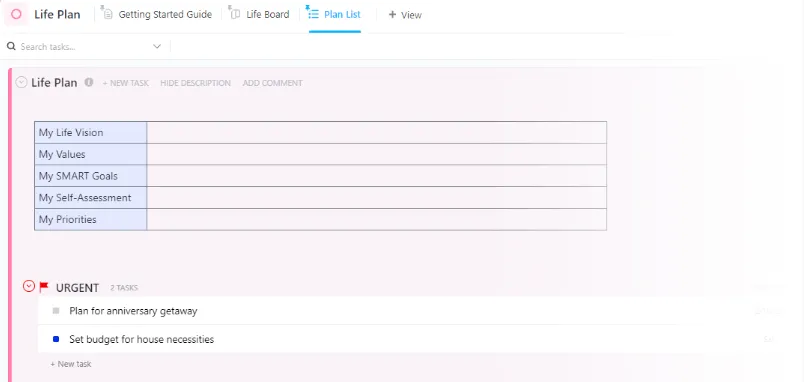
Task: Click ADD COMMENT link
Action: coord(272,83)
